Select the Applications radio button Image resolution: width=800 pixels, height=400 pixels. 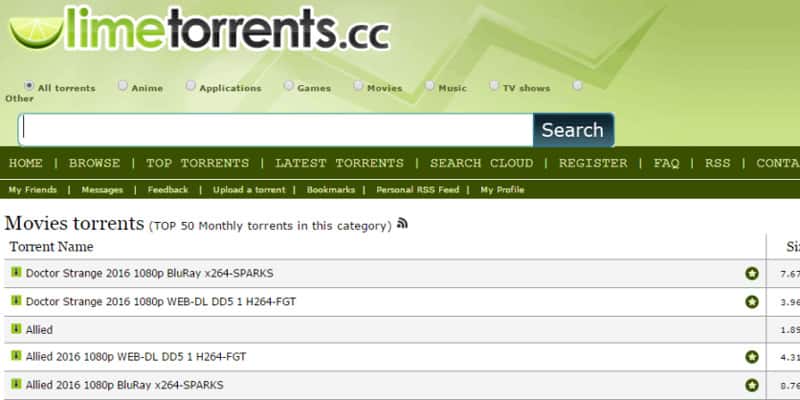190,86
